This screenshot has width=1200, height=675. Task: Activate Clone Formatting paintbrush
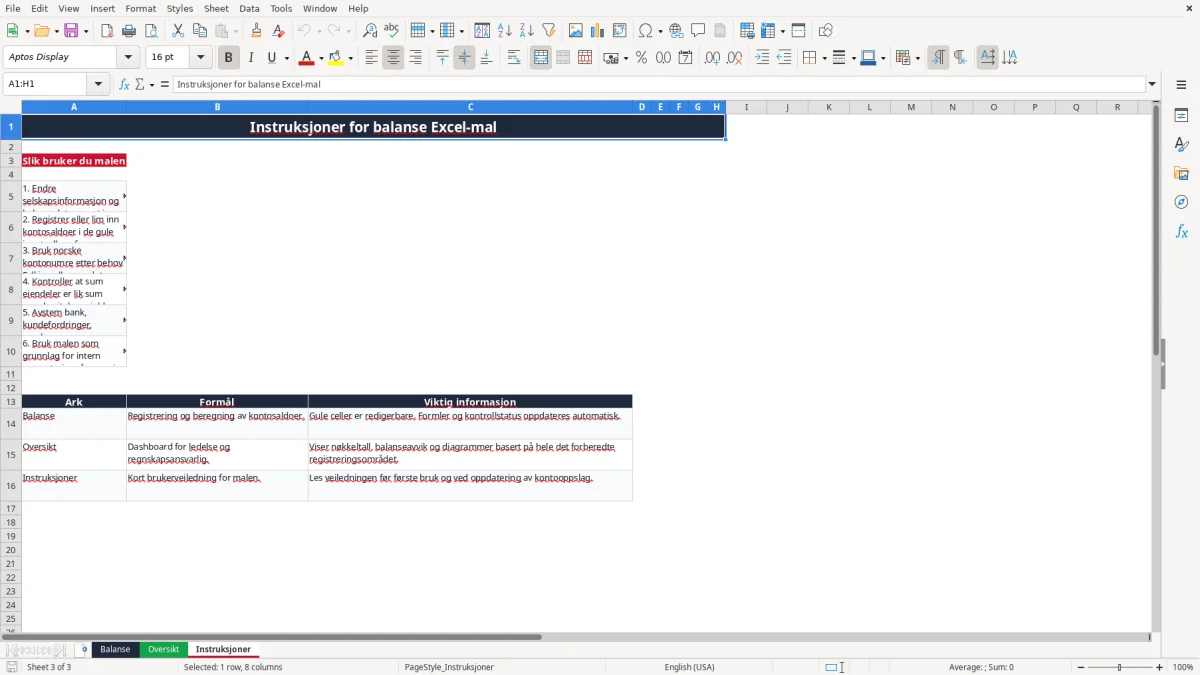pyautogui.click(x=257, y=31)
